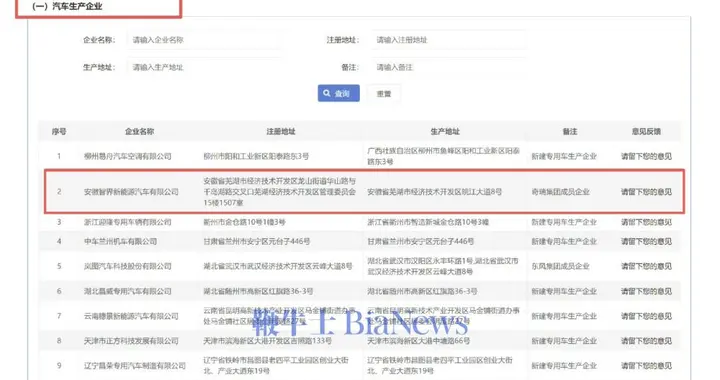
Task: Click the 注册地址 column header
Action: pos(281,131)
